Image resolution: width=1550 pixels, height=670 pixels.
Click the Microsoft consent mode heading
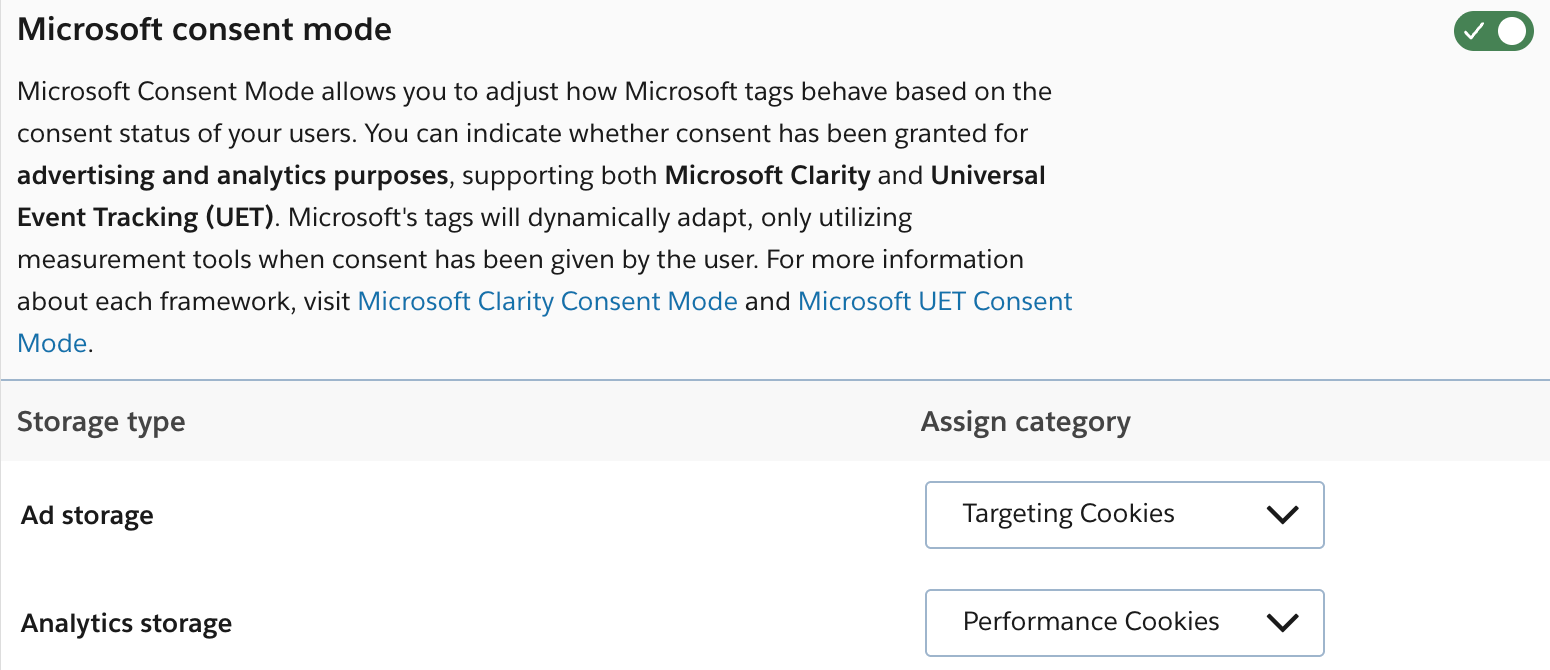click(203, 29)
